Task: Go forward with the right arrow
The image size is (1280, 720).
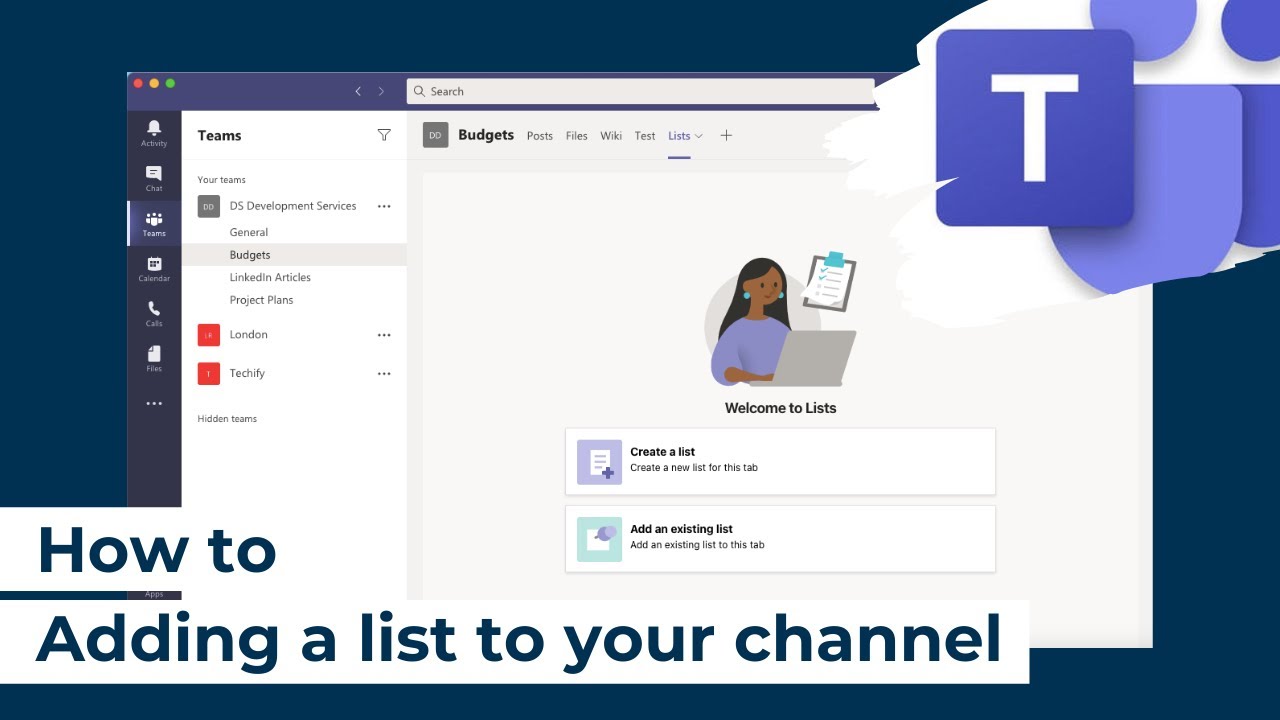Action: coord(381,91)
